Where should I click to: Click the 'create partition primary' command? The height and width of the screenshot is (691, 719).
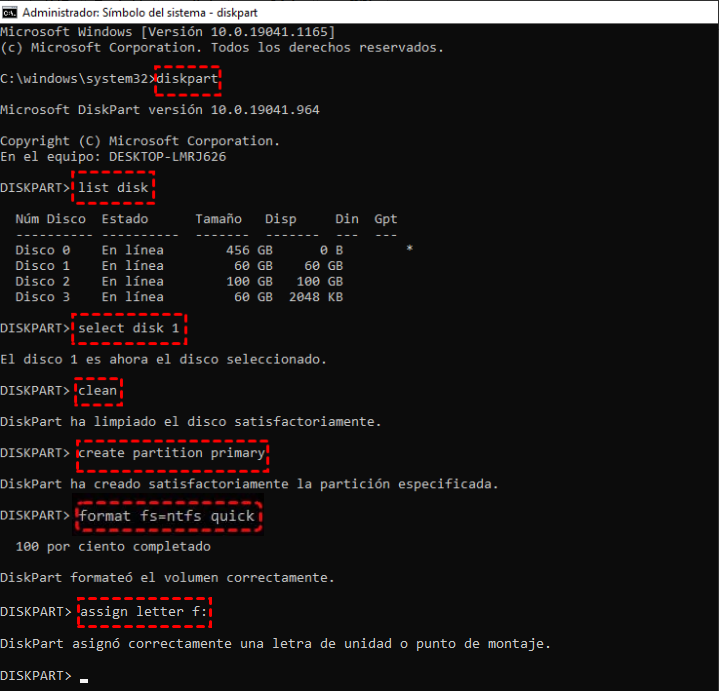[171, 453]
